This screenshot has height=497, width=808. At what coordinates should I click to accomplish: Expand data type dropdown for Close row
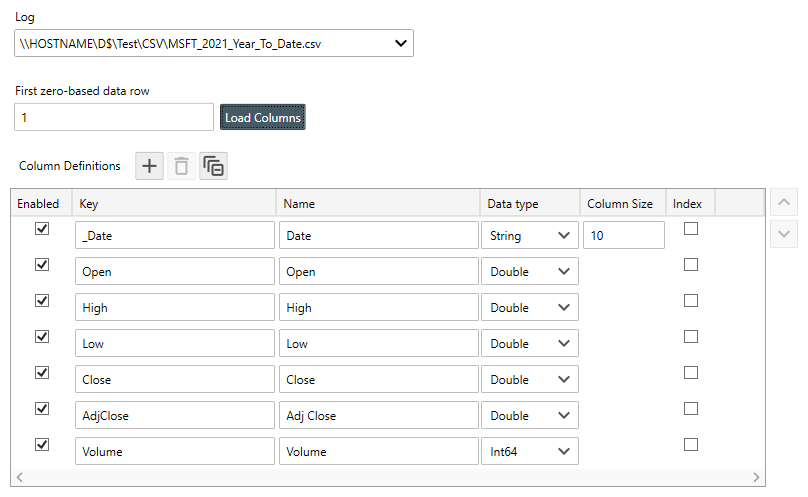click(530, 379)
